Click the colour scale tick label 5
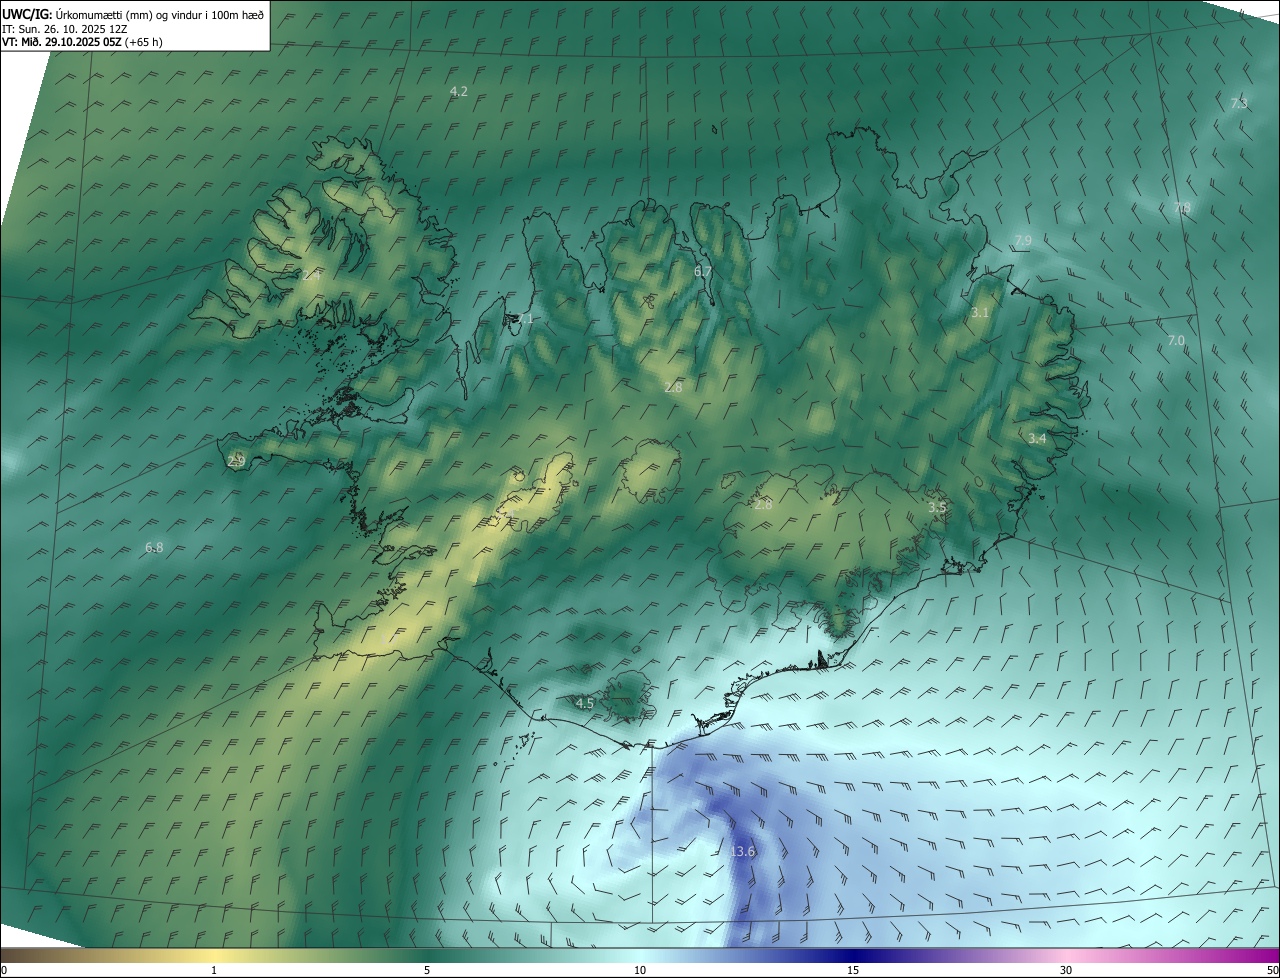 tap(427, 971)
